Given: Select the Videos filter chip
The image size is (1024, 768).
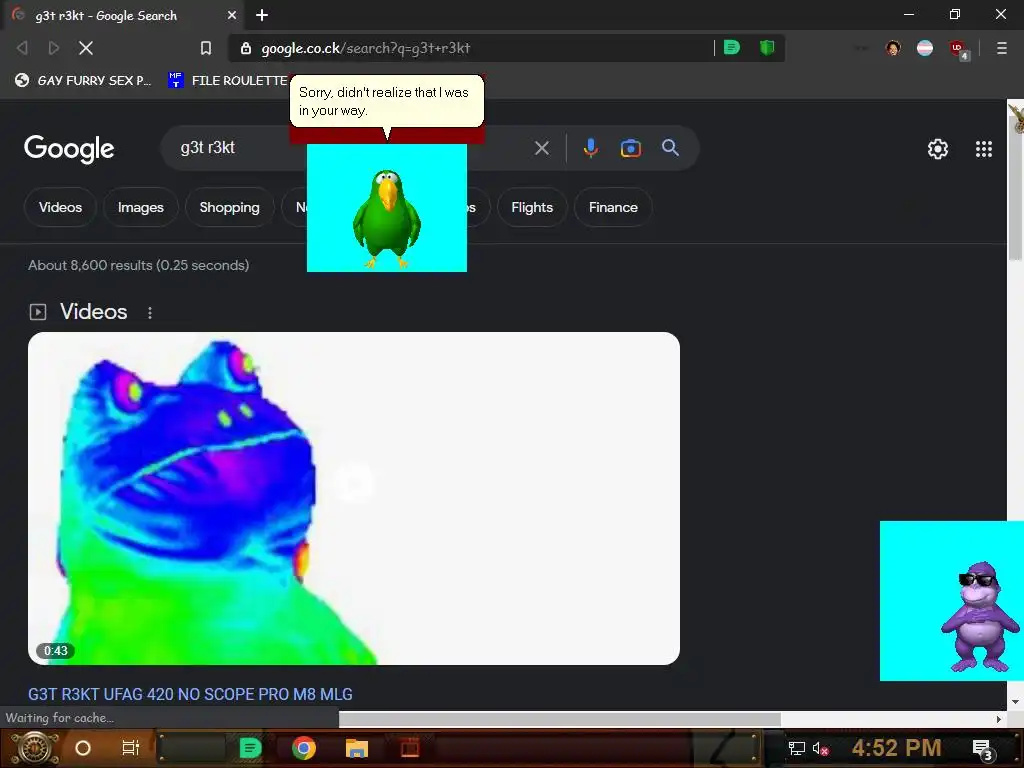Looking at the screenshot, I should 60,207.
